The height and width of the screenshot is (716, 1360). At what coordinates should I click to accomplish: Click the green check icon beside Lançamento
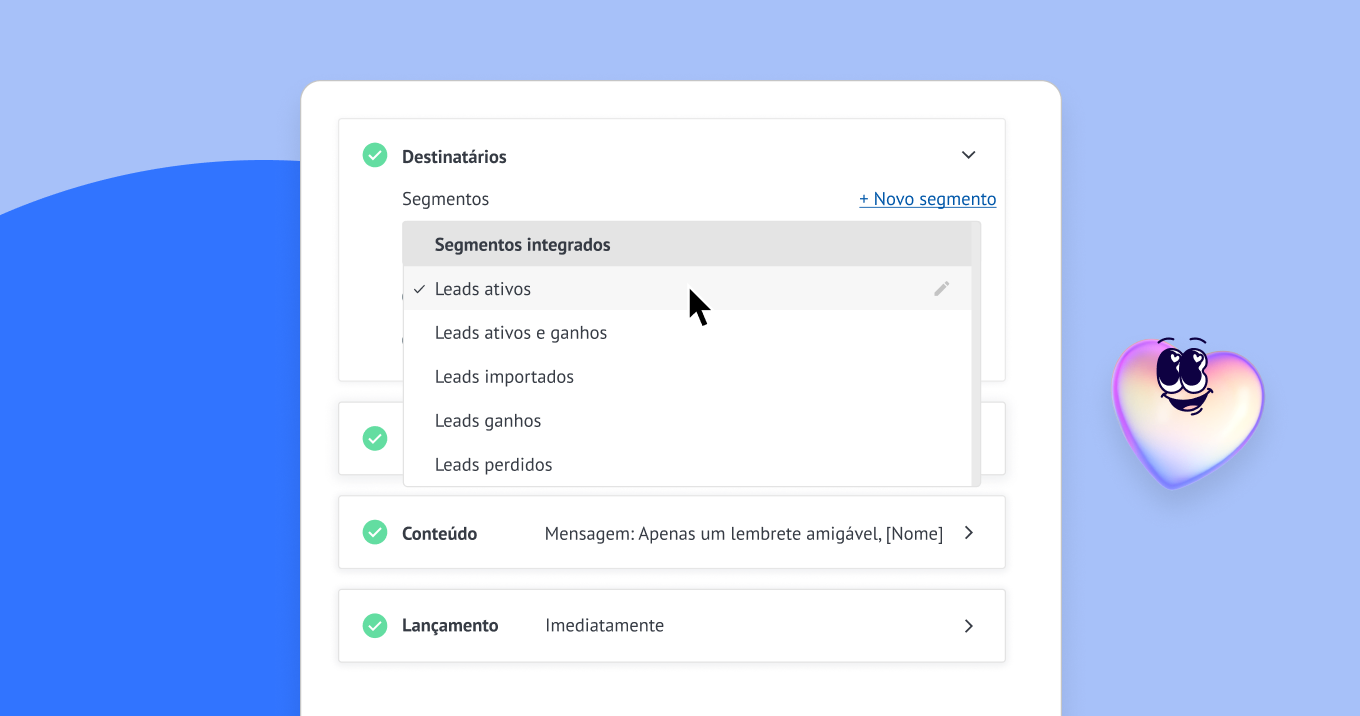[375, 626]
